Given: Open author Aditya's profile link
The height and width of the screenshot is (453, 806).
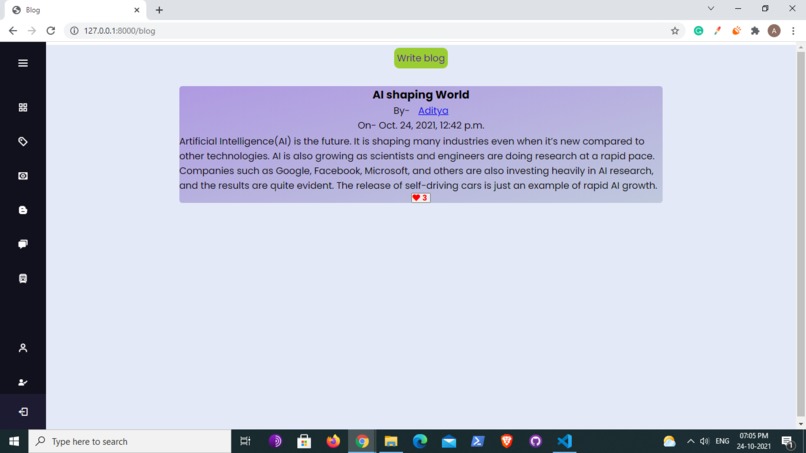Looking at the screenshot, I should [x=433, y=111].
